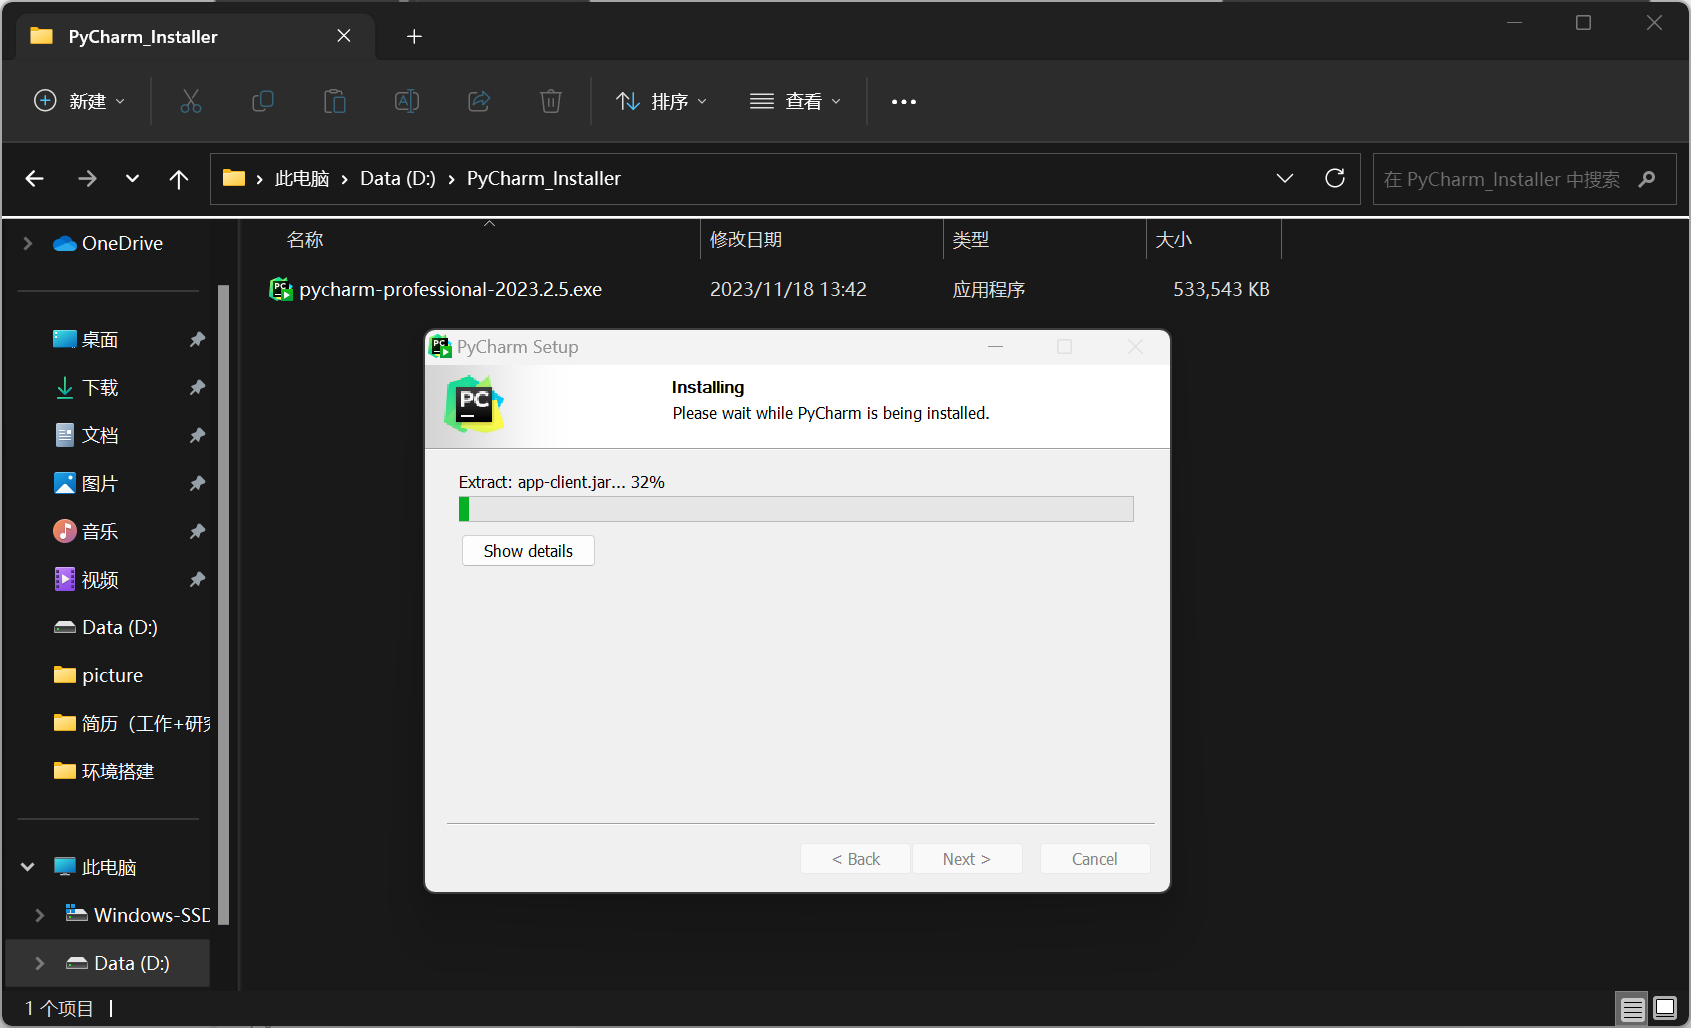This screenshot has width=1691, height=1028.
Task: Click the Share icon in the toolbar
Action: click(478, 101)
